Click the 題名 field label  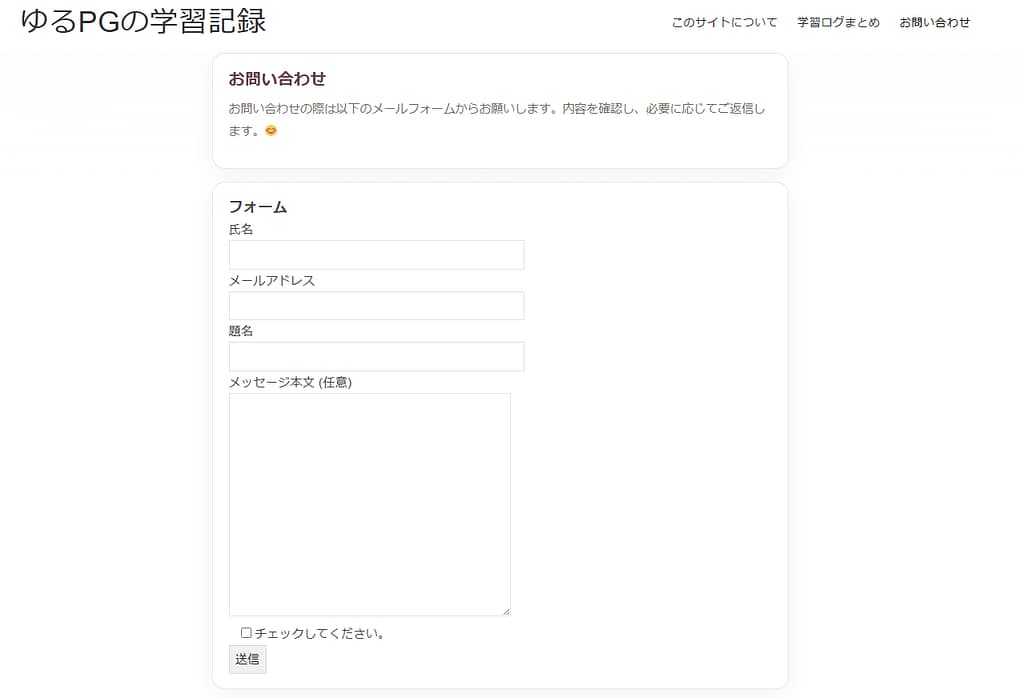241,331
